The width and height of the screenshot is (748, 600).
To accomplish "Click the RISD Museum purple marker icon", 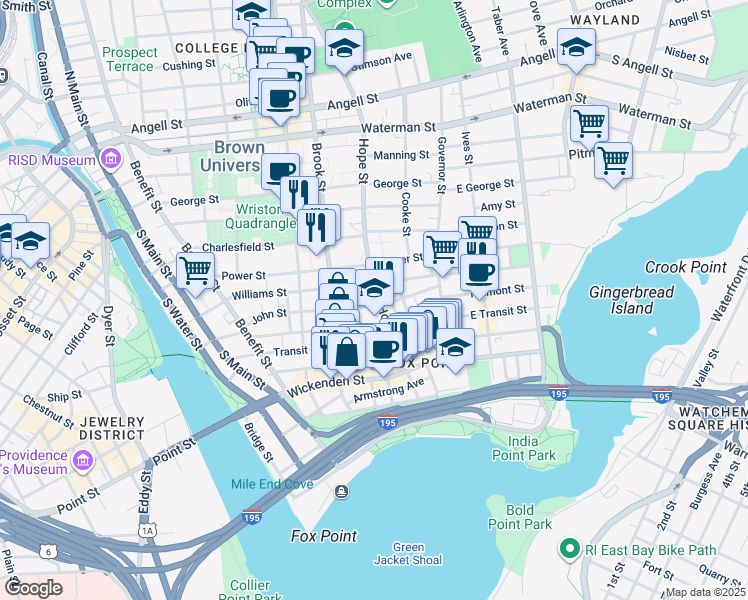I will tap(111, 160).
